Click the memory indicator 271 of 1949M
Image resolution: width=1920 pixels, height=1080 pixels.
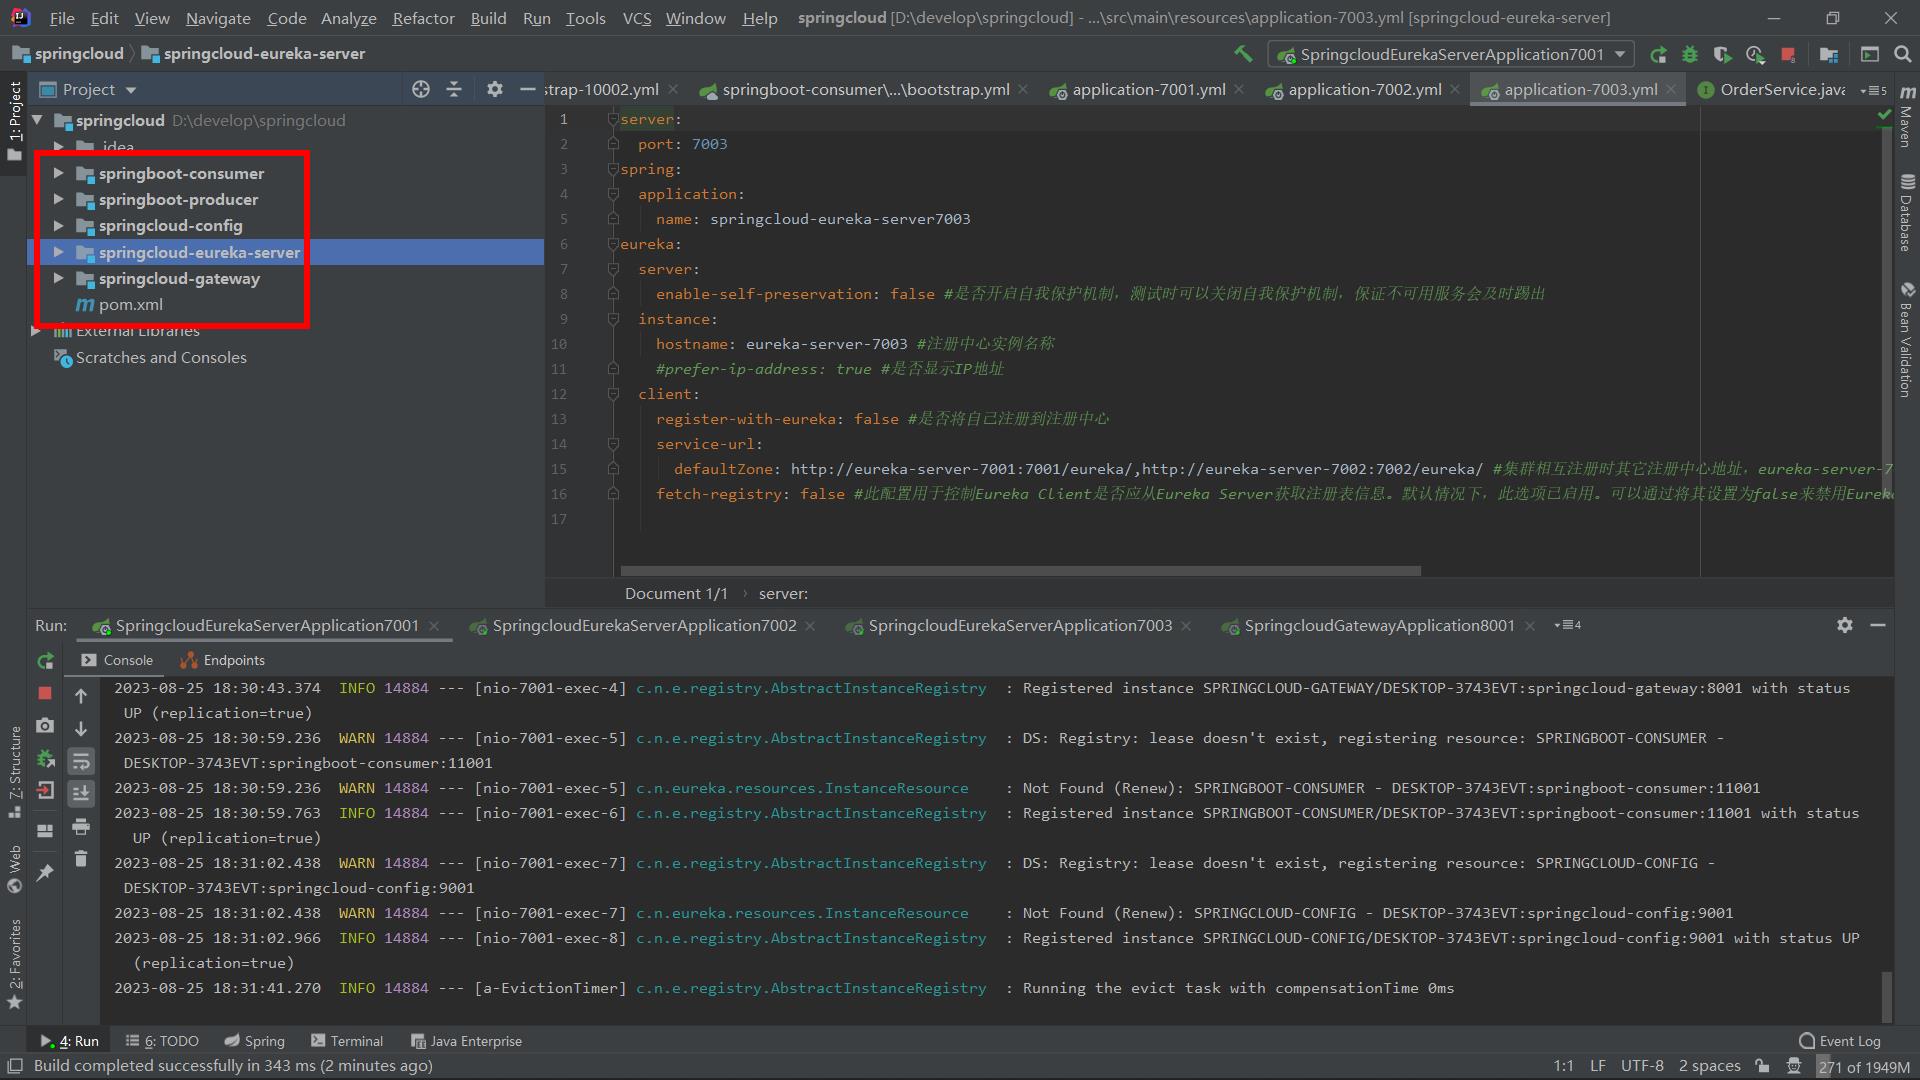1864,1066
